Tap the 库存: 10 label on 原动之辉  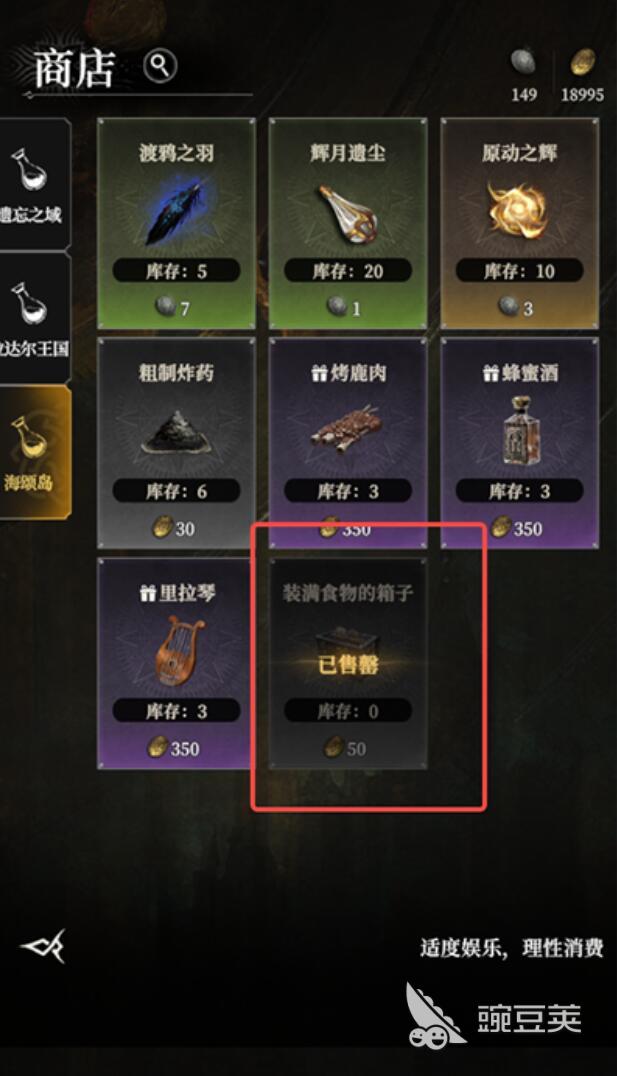(520, 271)
